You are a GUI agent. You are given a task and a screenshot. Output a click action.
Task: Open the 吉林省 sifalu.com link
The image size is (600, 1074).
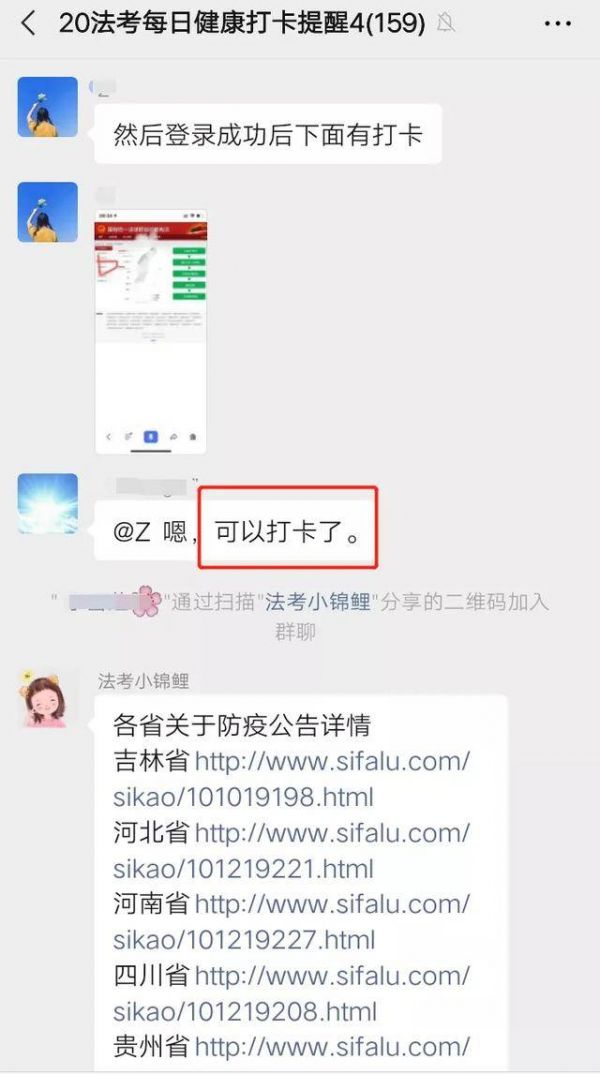292,779
